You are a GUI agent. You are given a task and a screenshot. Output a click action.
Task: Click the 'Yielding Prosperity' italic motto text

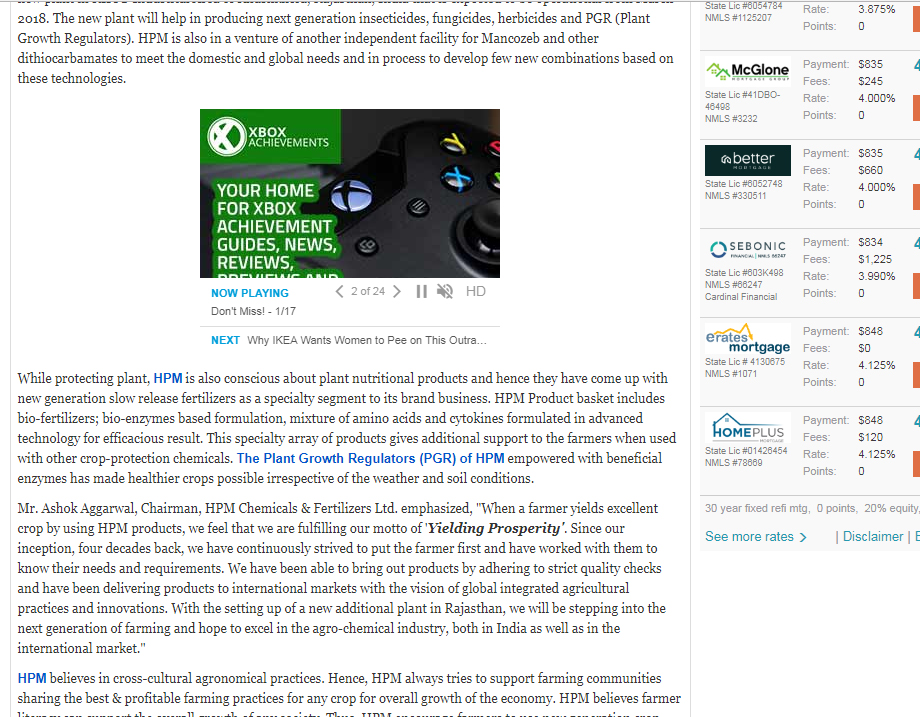coord(496,528)
